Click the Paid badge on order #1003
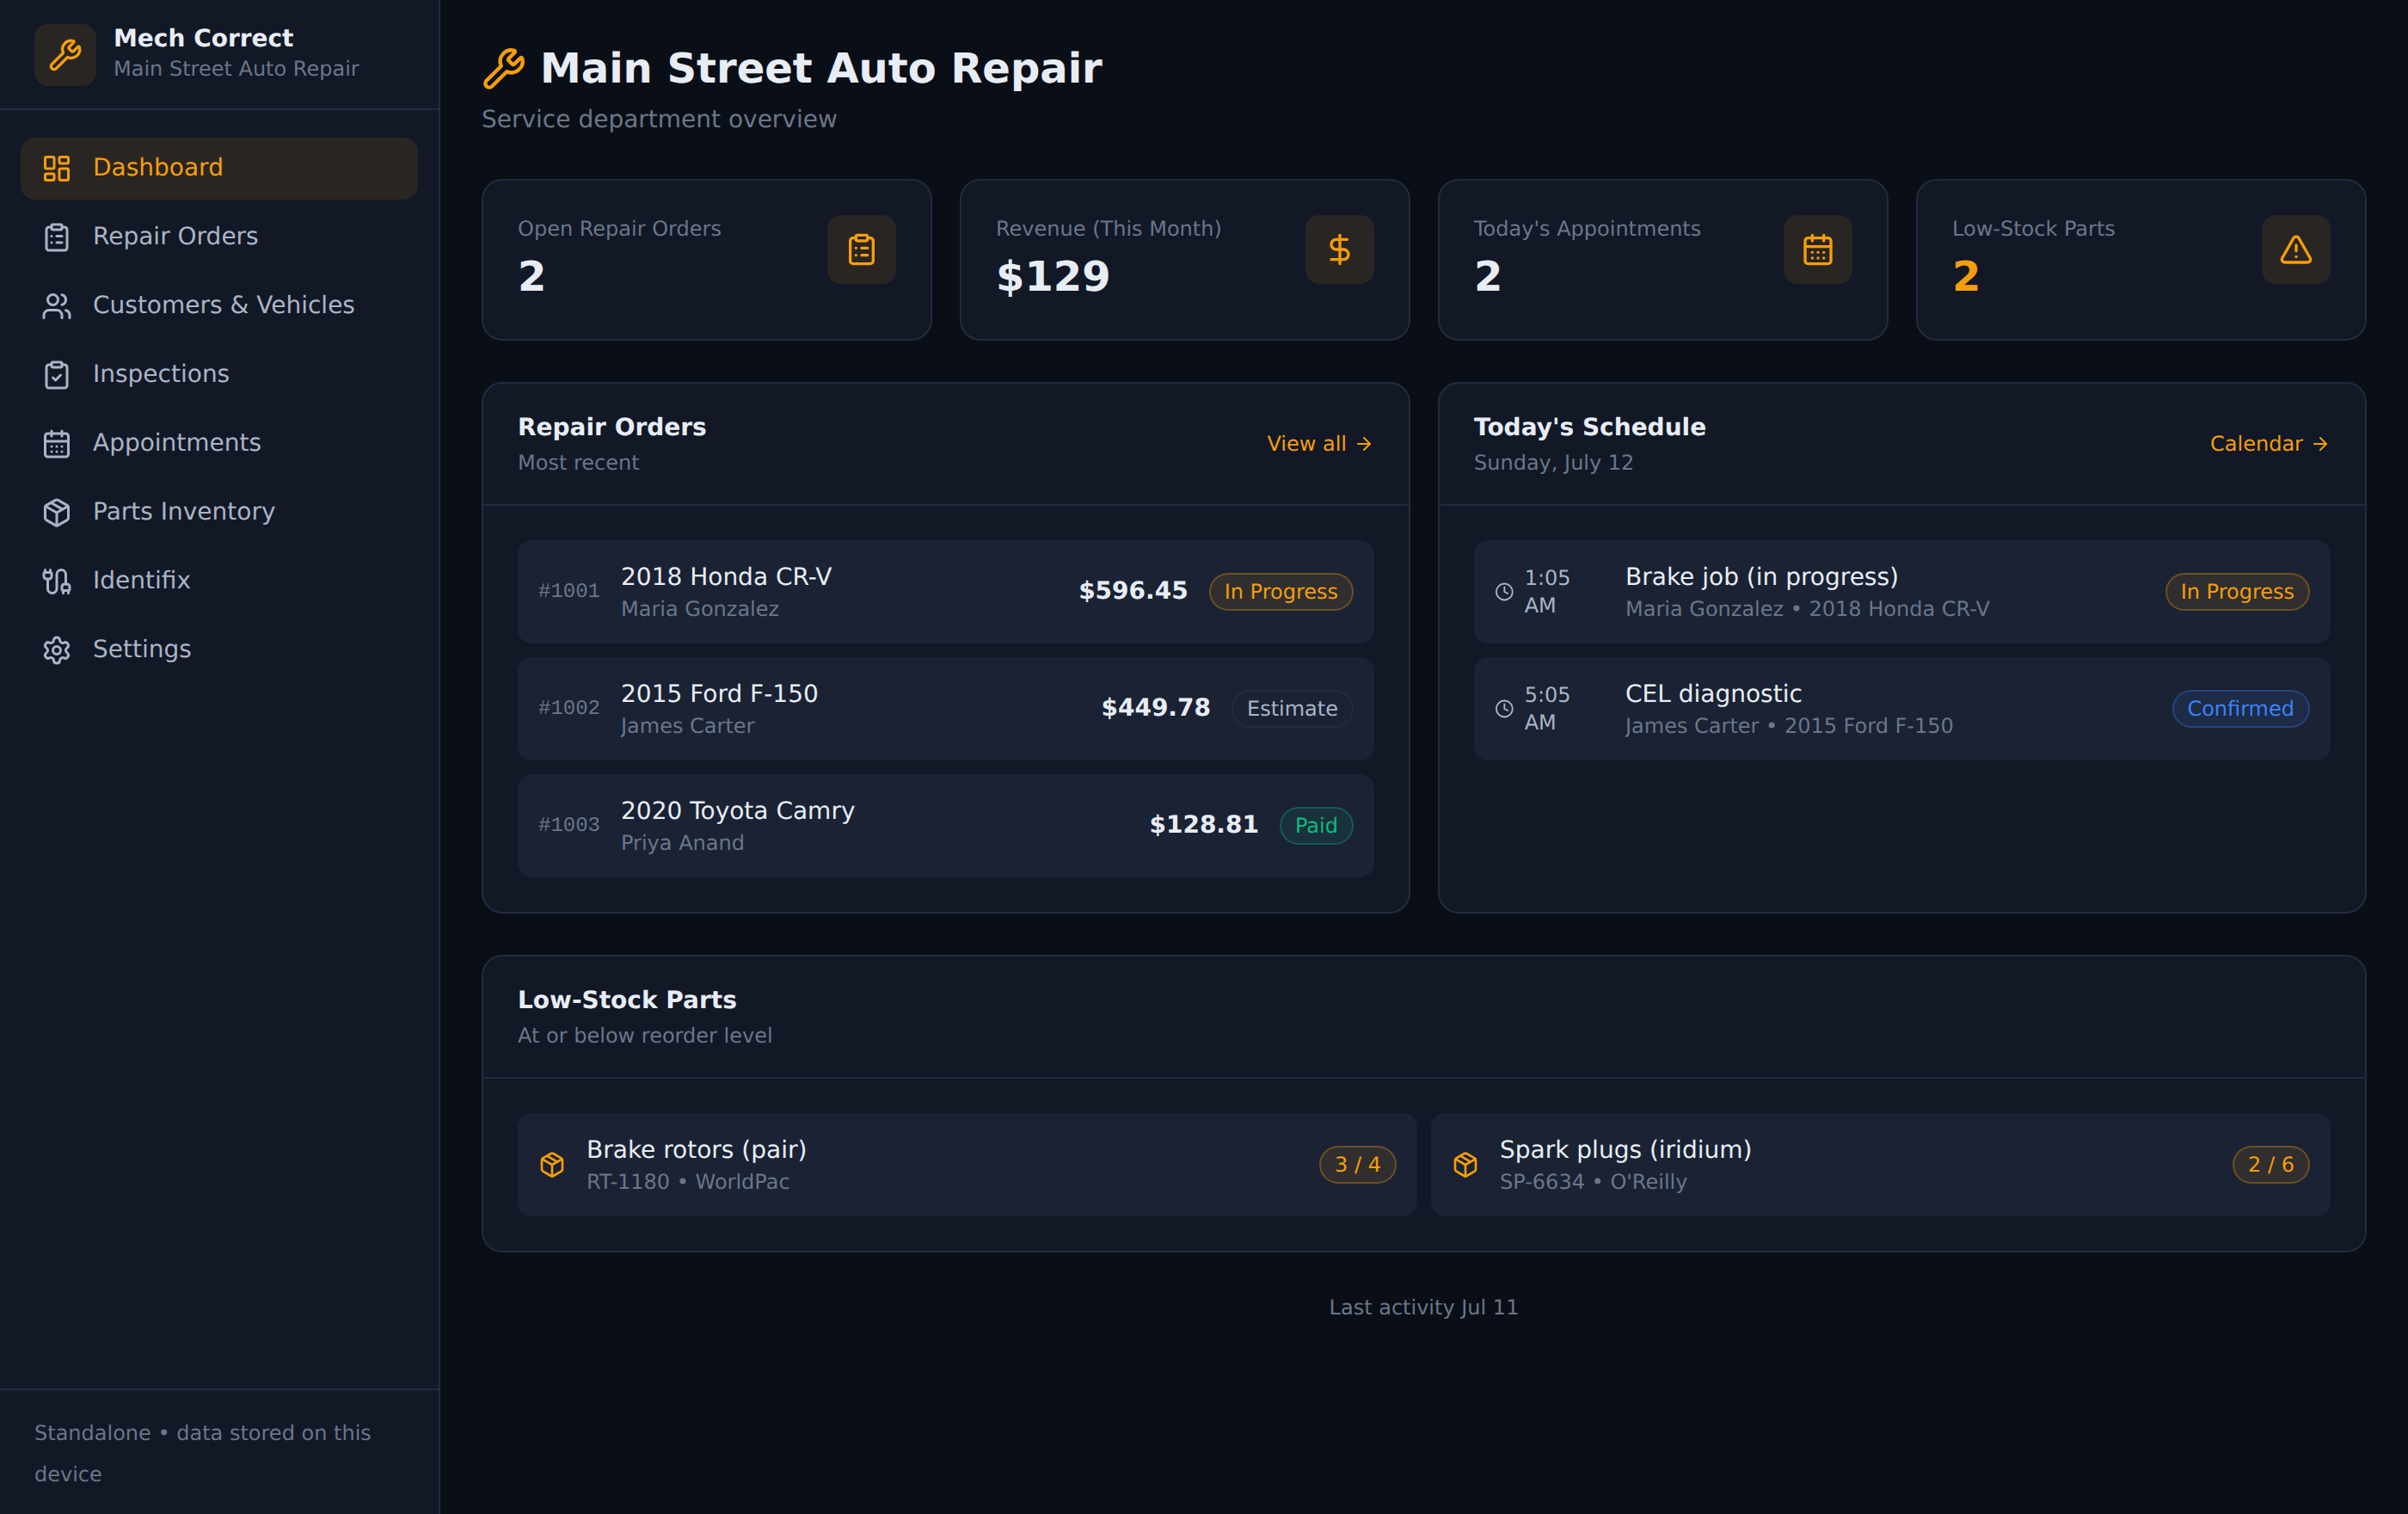Viewport: 2408px width, 1514px height. point(1316,826)
